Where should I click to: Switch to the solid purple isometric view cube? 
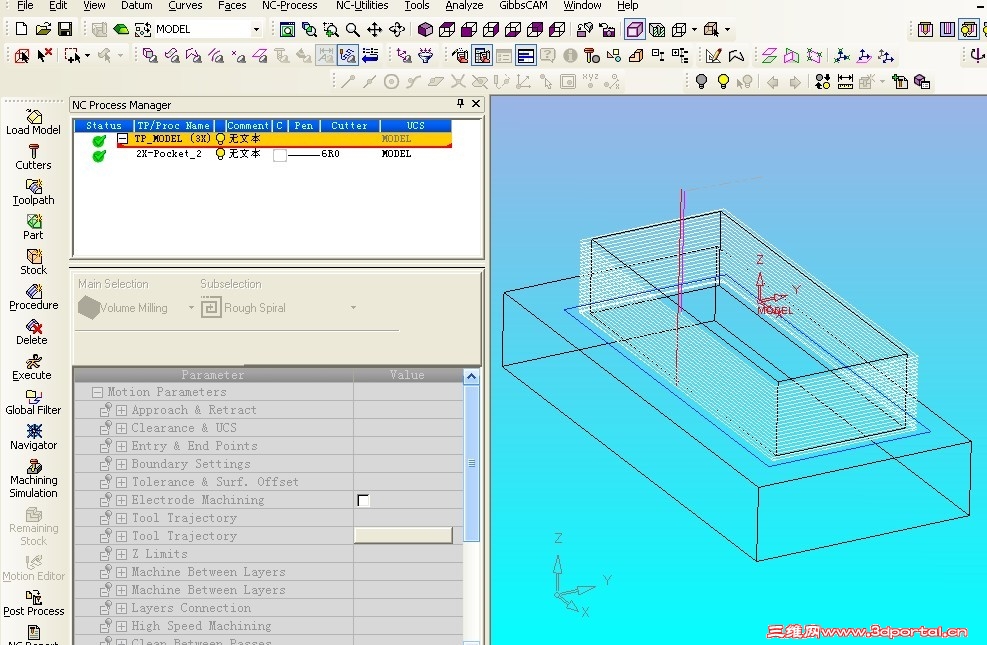[x=426, y=30]
